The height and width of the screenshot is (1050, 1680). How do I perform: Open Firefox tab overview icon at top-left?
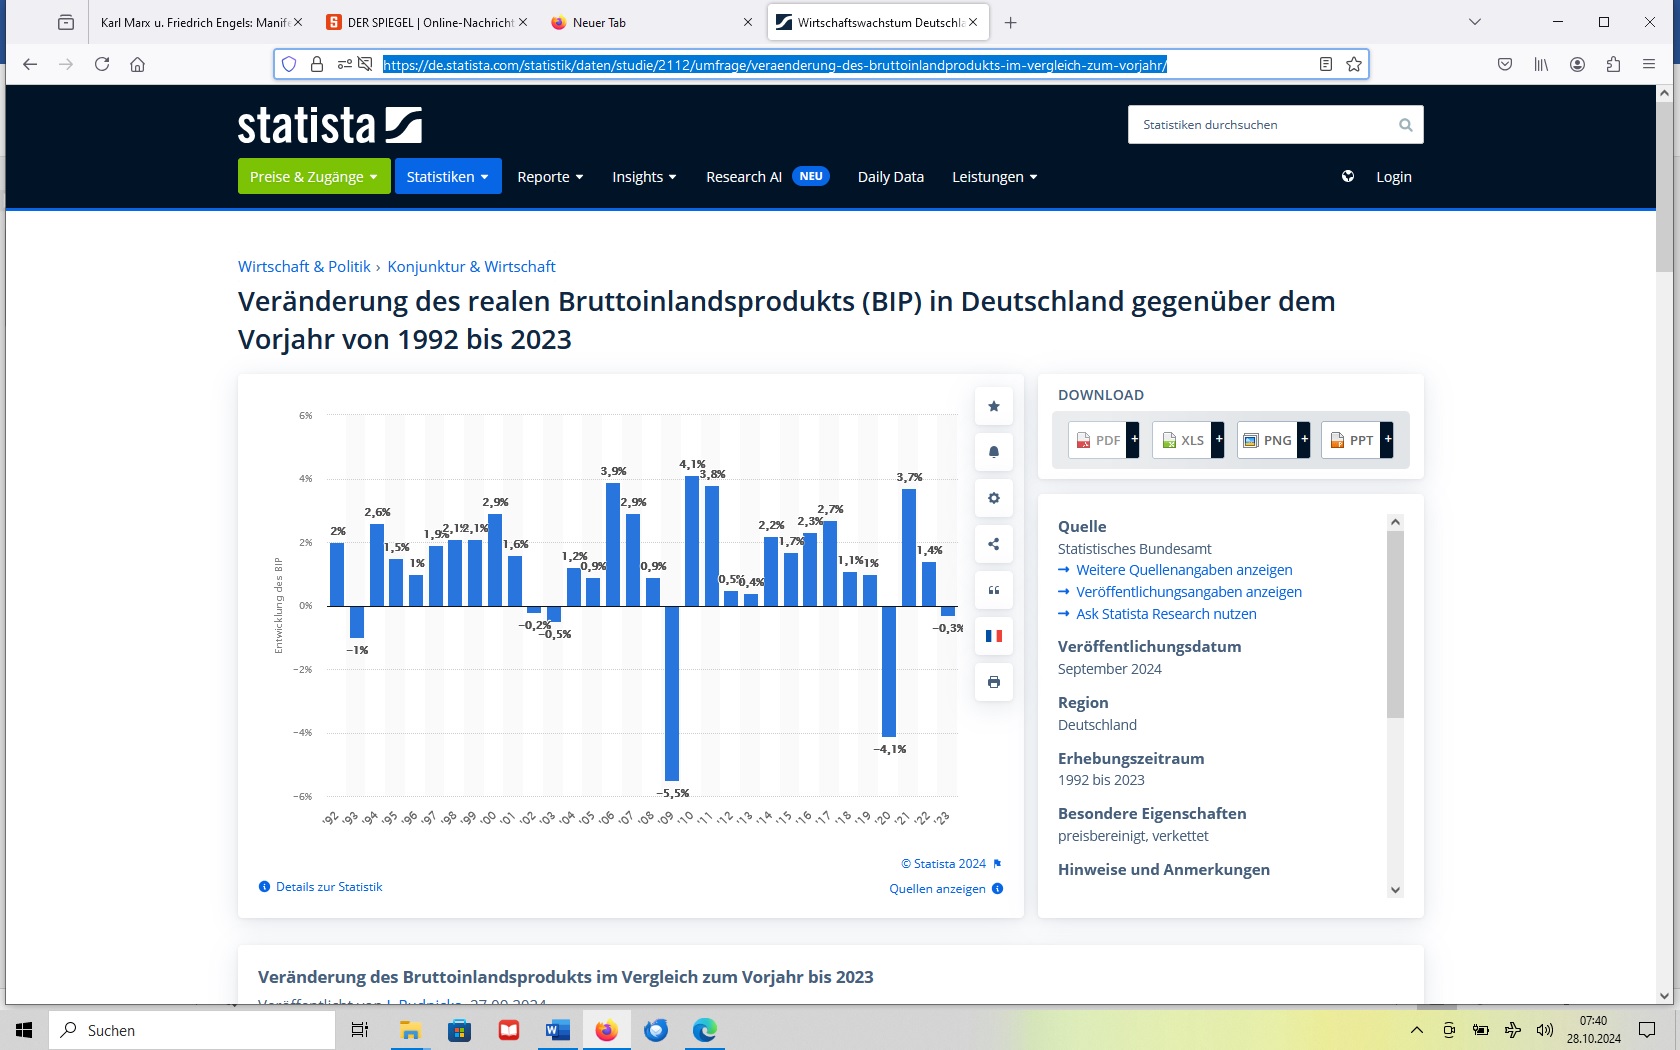tap(66, 22)
